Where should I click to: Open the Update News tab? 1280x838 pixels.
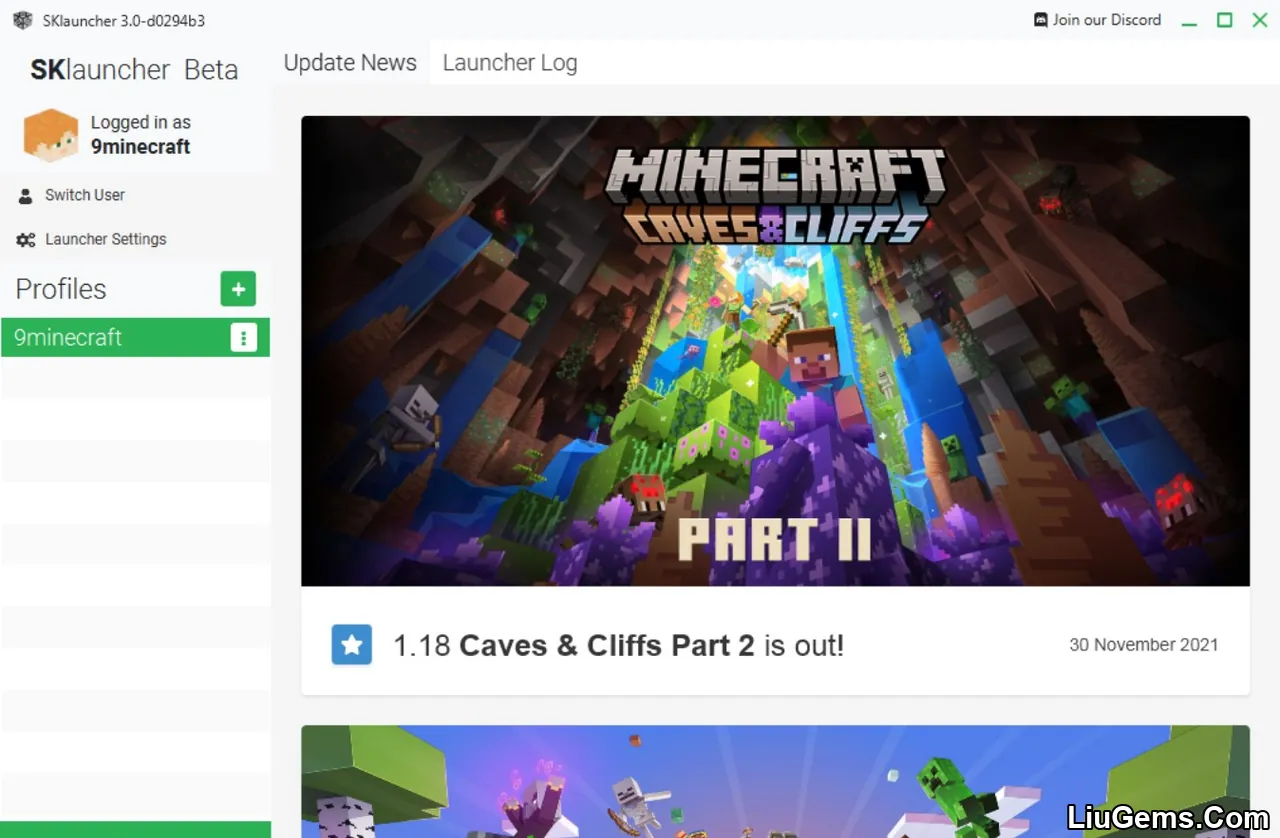[350, 62]
